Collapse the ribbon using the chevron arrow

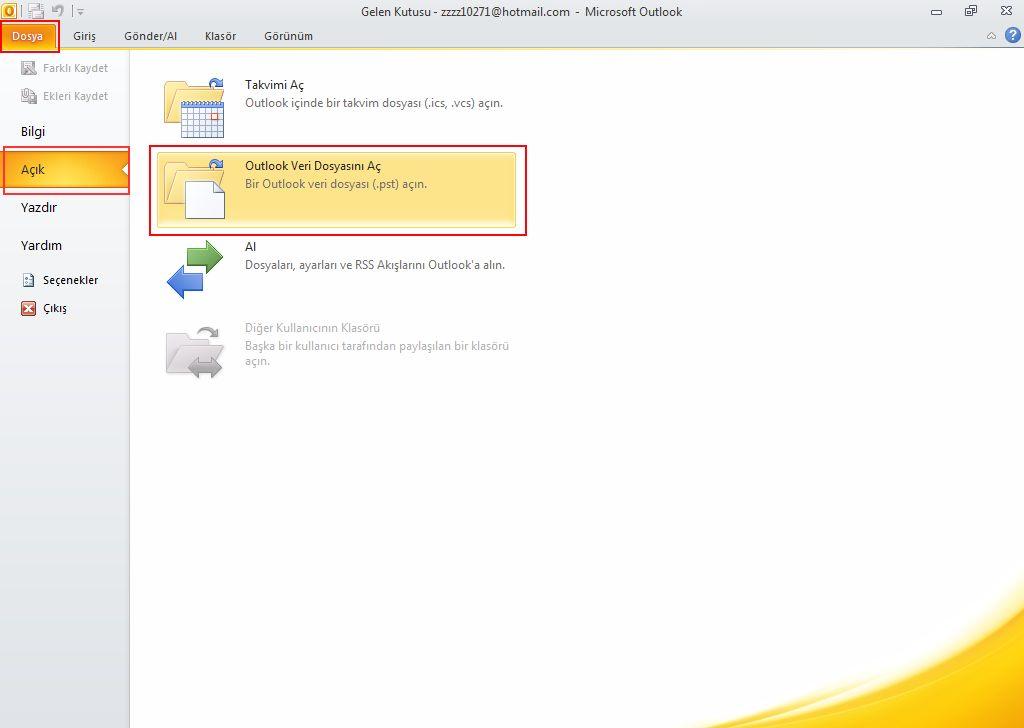pos(991,36)
